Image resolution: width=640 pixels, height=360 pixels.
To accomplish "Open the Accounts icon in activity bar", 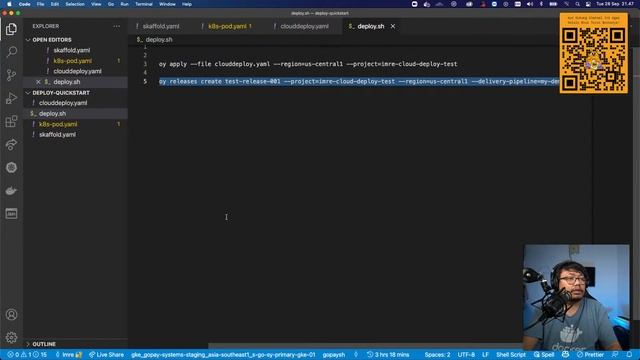I will click(x=11, y=315).
